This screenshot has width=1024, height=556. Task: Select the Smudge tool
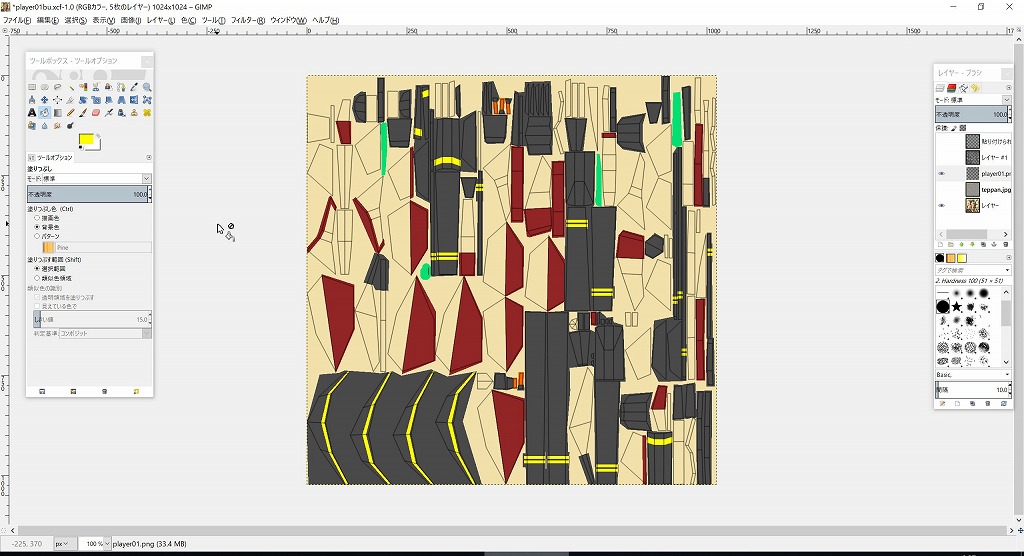click(57, 125)
